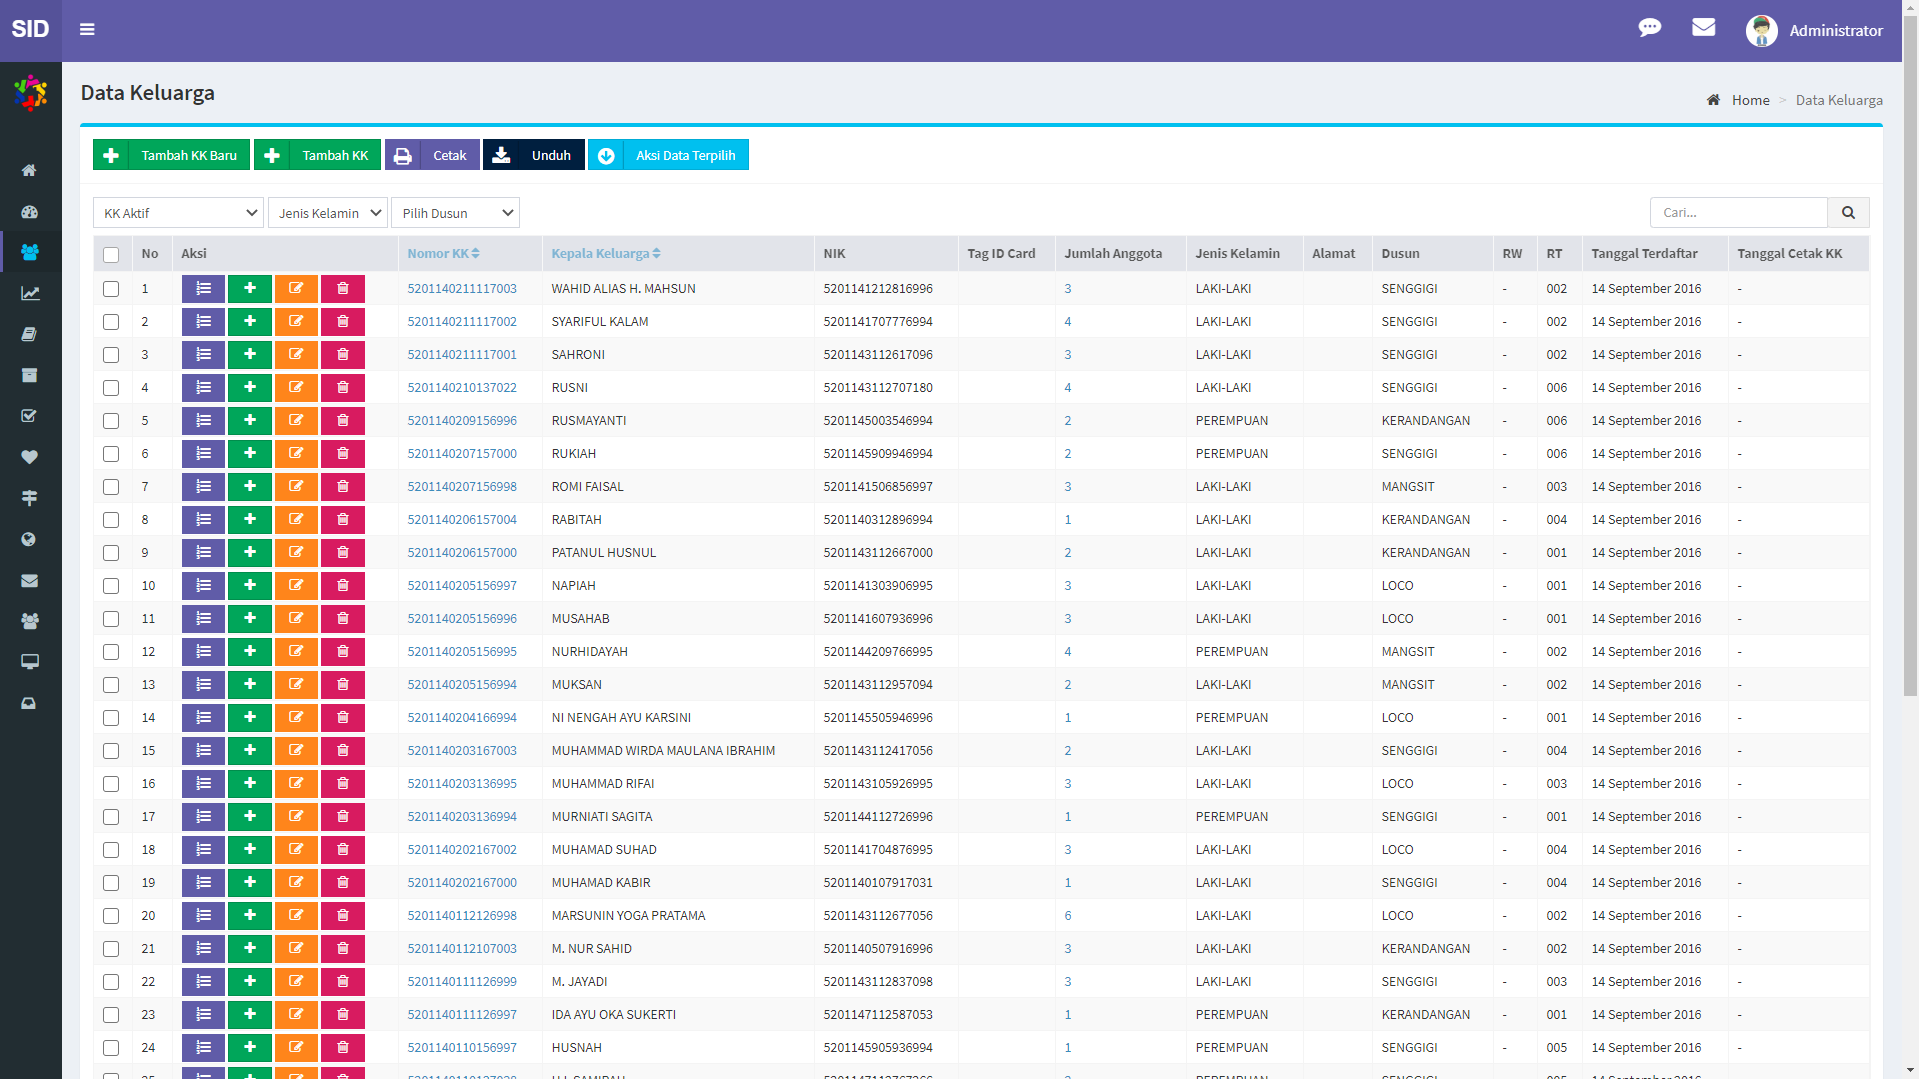Check the select-all checkbox in table header
1919x1079 pixels.
click(x=111, y=255)
